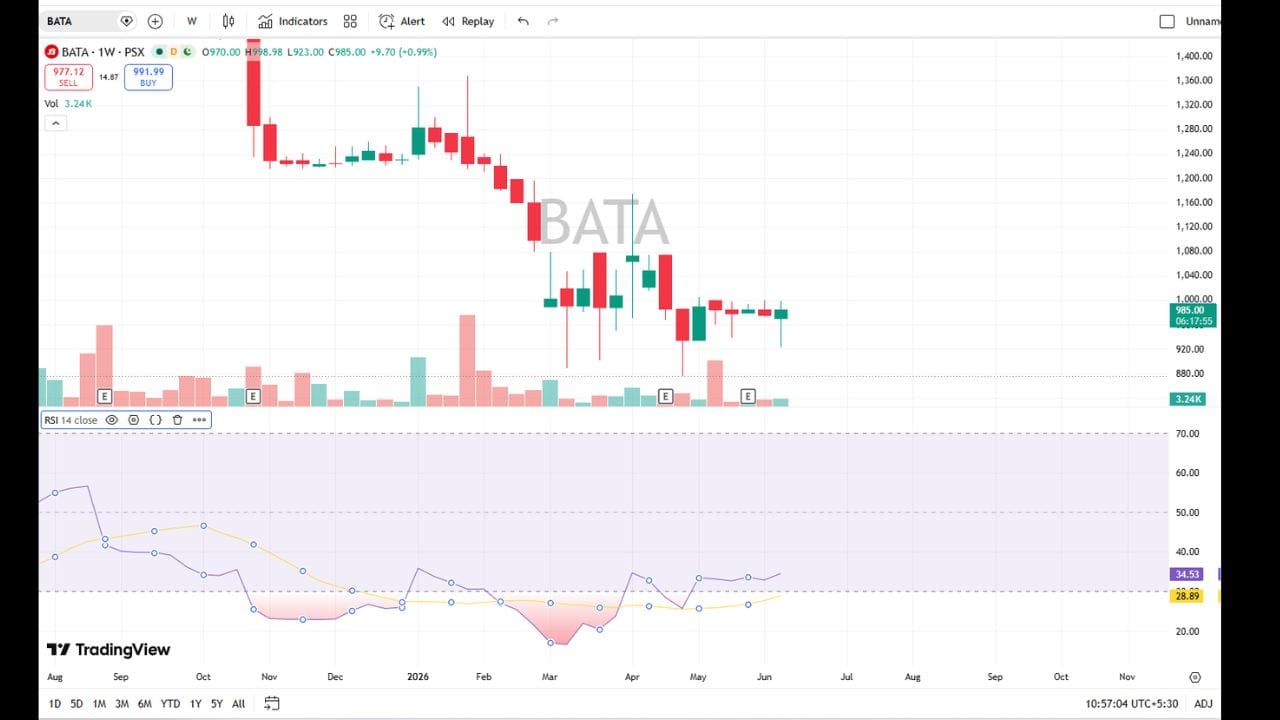Viewport: 1280px width, 720px height.
Task: Click the earnings E marker in late May
Action: pos(747,397)
